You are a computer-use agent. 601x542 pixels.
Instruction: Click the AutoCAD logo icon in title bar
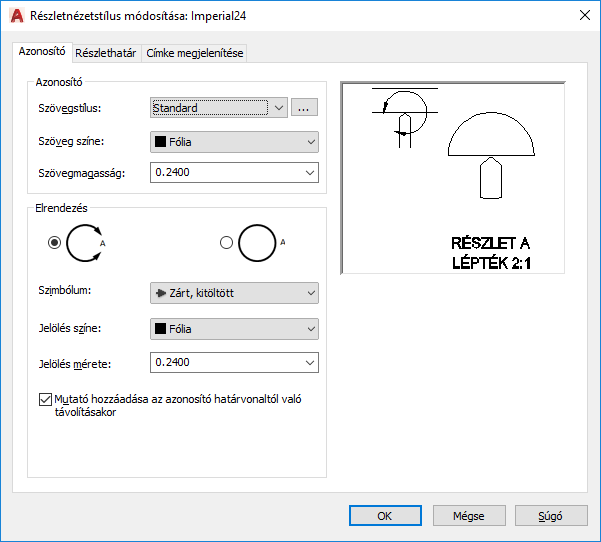coord(17,16)
